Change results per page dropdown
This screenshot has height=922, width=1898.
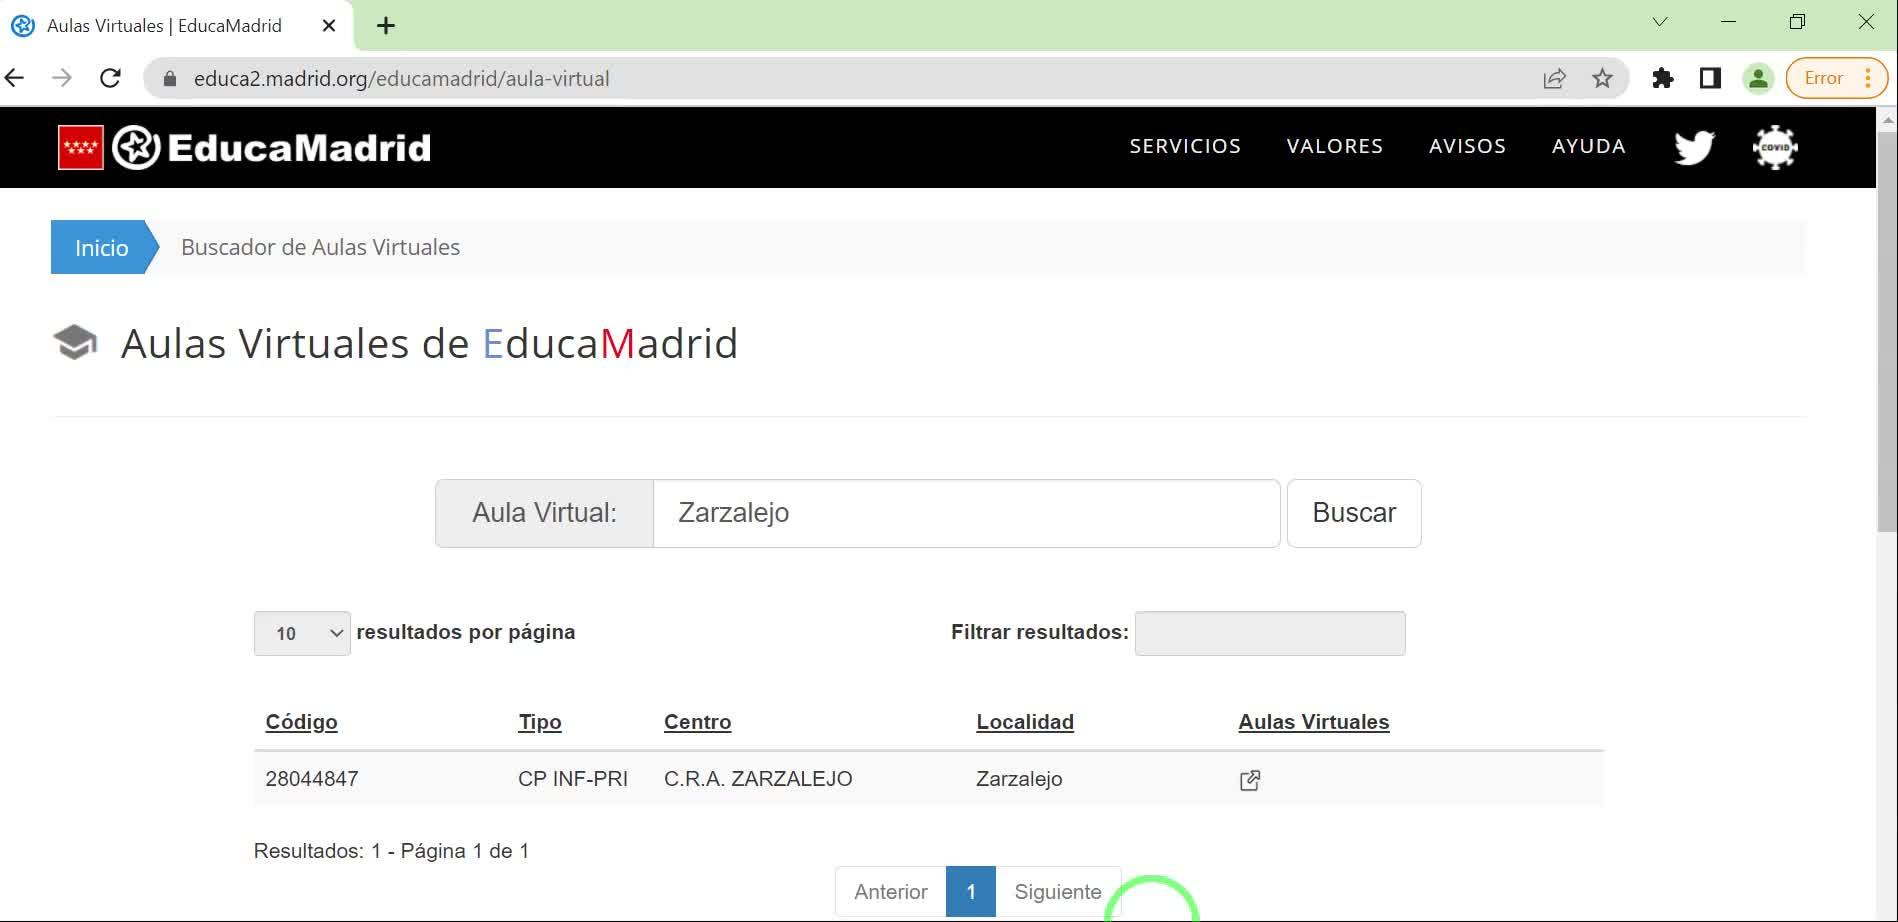click(302, 634)
